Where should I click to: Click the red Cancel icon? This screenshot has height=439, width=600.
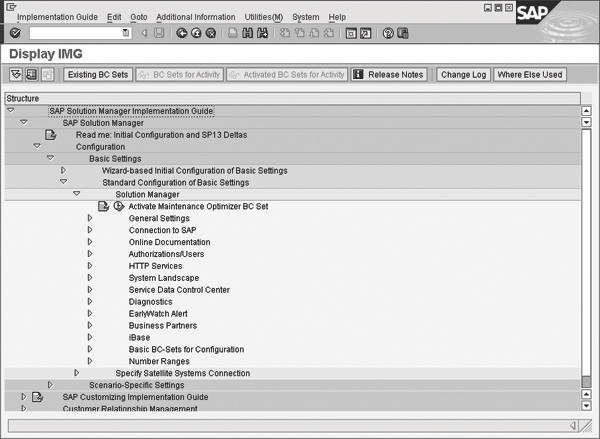[211, 33]
